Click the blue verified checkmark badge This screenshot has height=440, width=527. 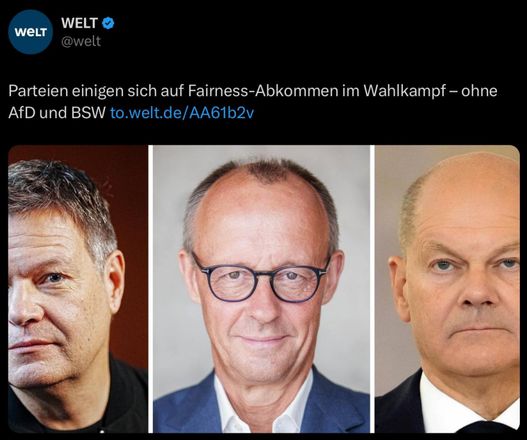(108, 23)
